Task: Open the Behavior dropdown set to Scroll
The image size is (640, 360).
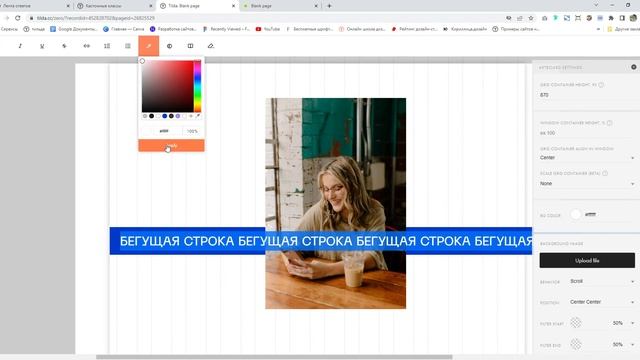Action: coord(602,281)
